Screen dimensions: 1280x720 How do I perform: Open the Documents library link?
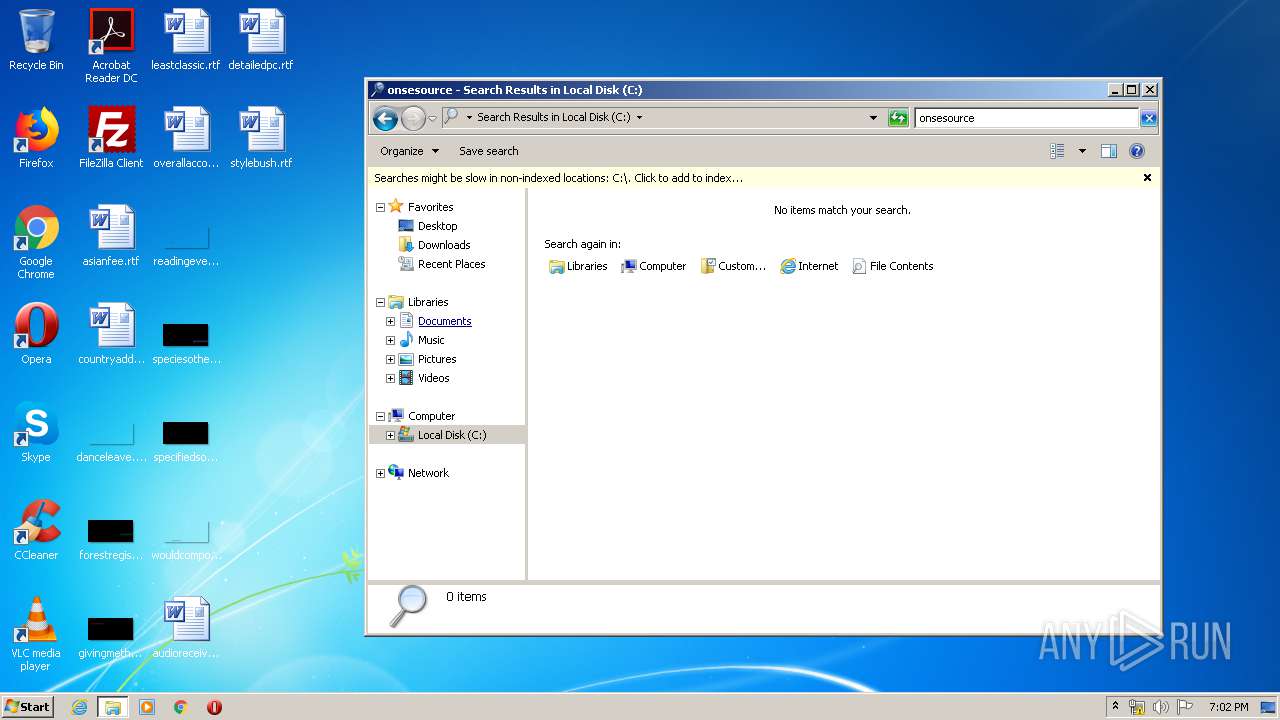click(444, 321)
